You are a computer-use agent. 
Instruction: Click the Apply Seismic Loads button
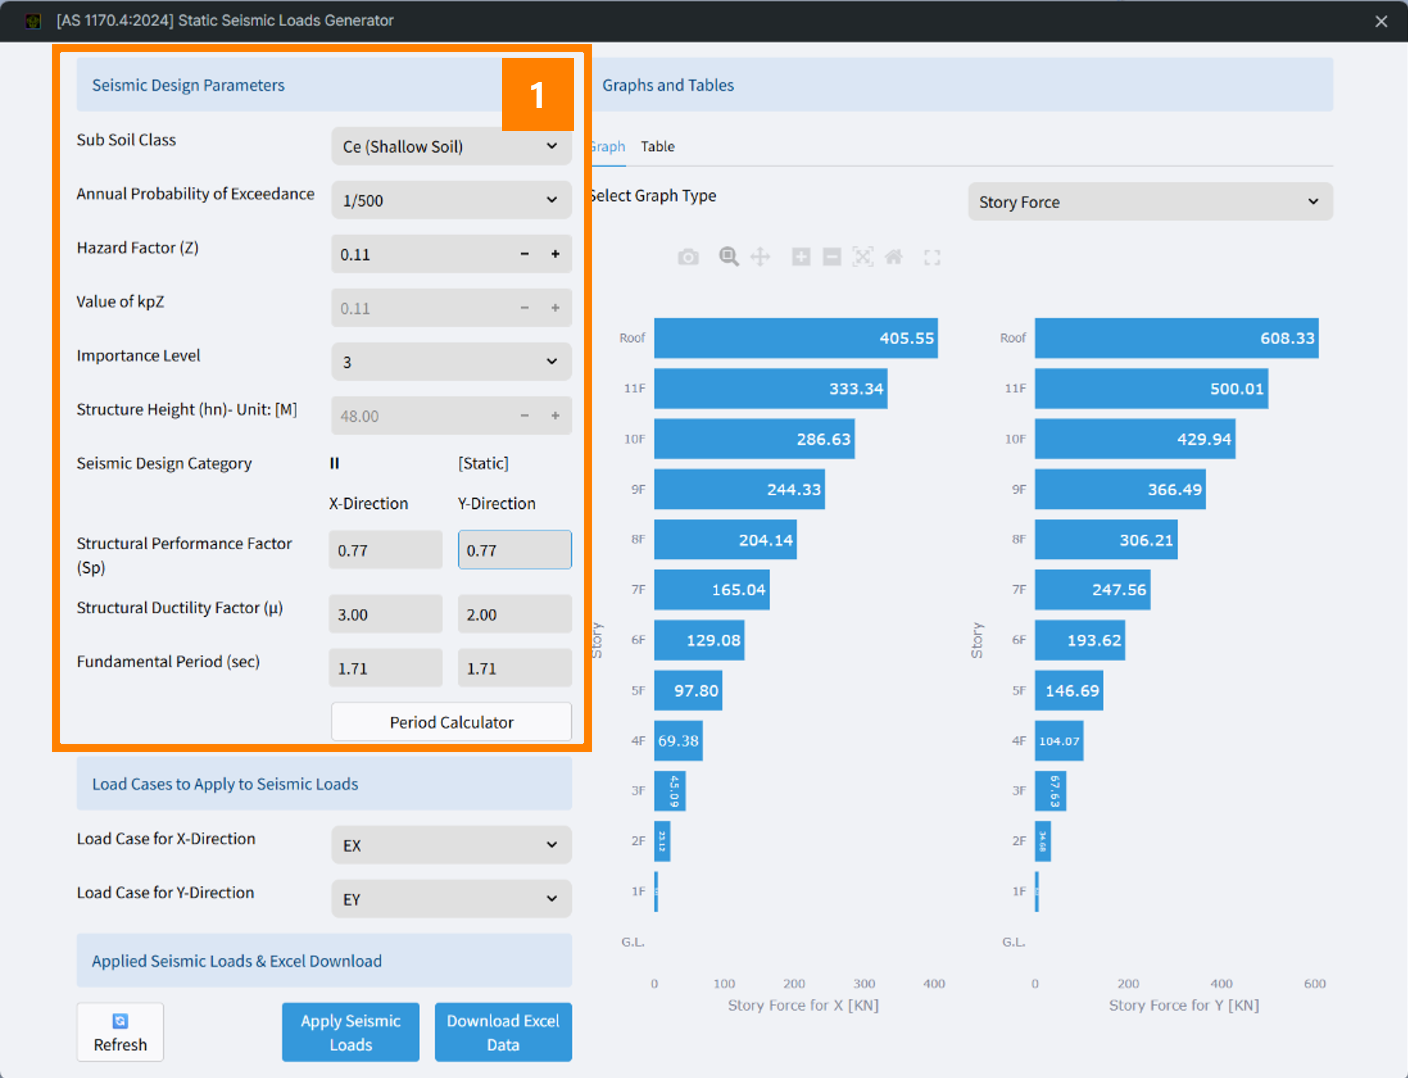pyautogui.click(x=351, y=1032)
